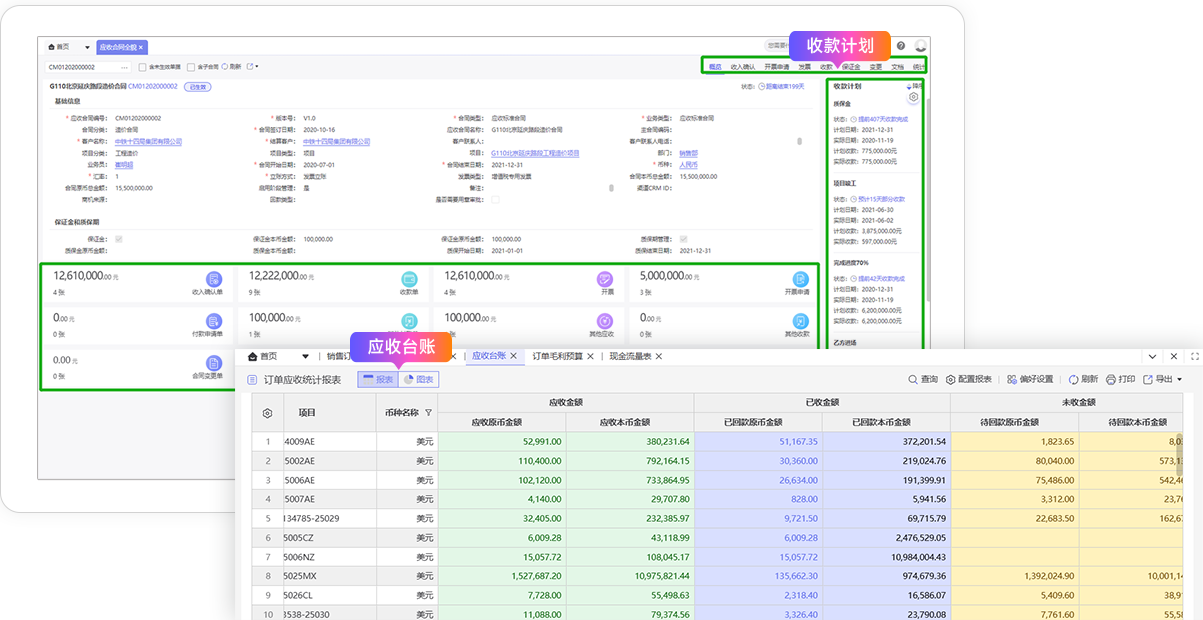This screenshot has height=620, width=1203.
Task: Open the 收入确认单 summary icon
Action: click(x=213, y=279)
